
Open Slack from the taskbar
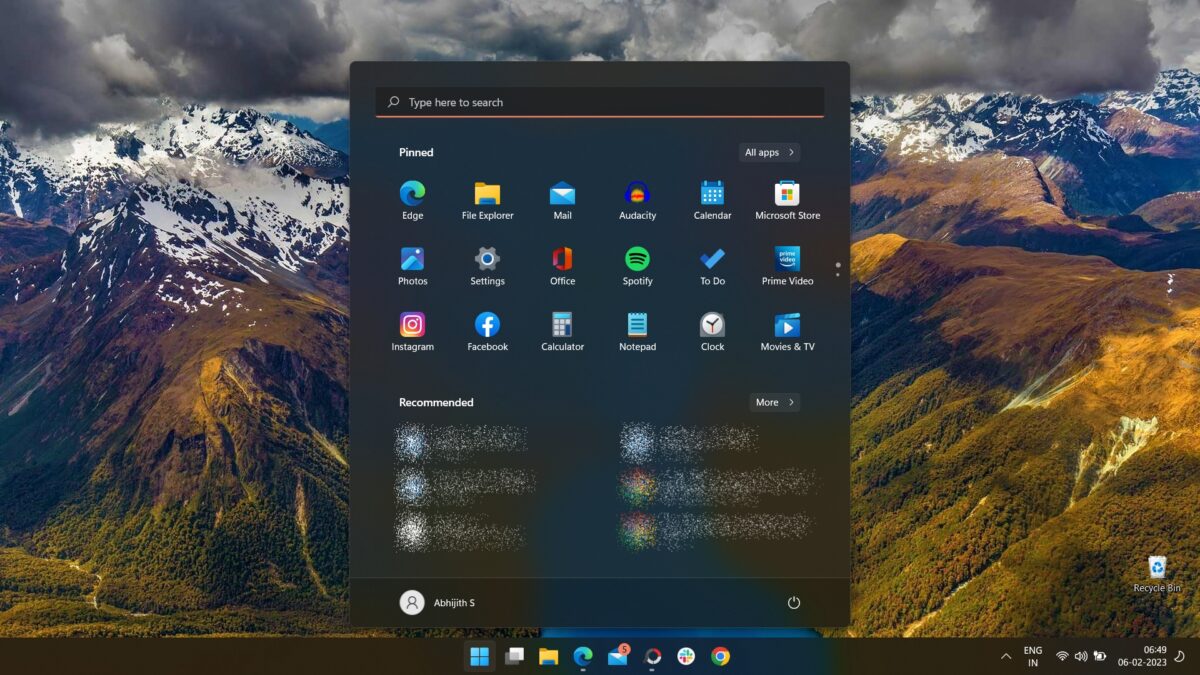pos(686,656)
